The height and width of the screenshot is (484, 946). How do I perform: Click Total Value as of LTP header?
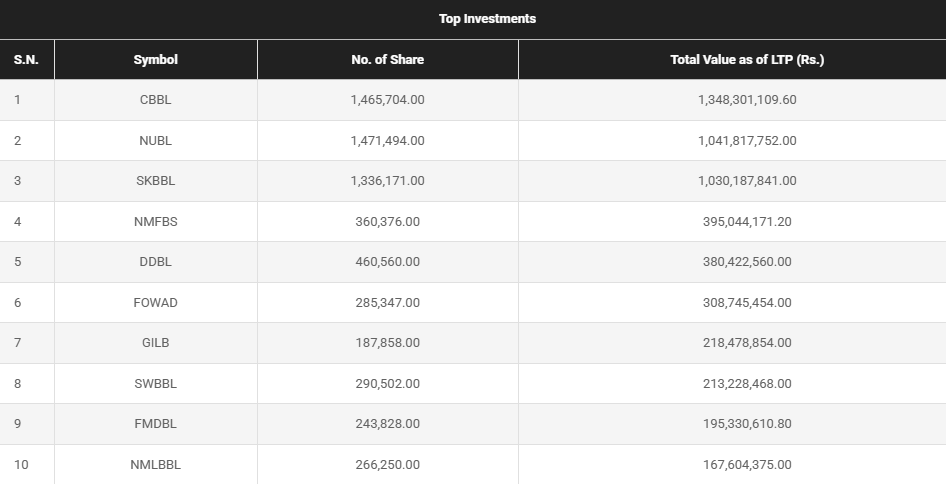746,60
